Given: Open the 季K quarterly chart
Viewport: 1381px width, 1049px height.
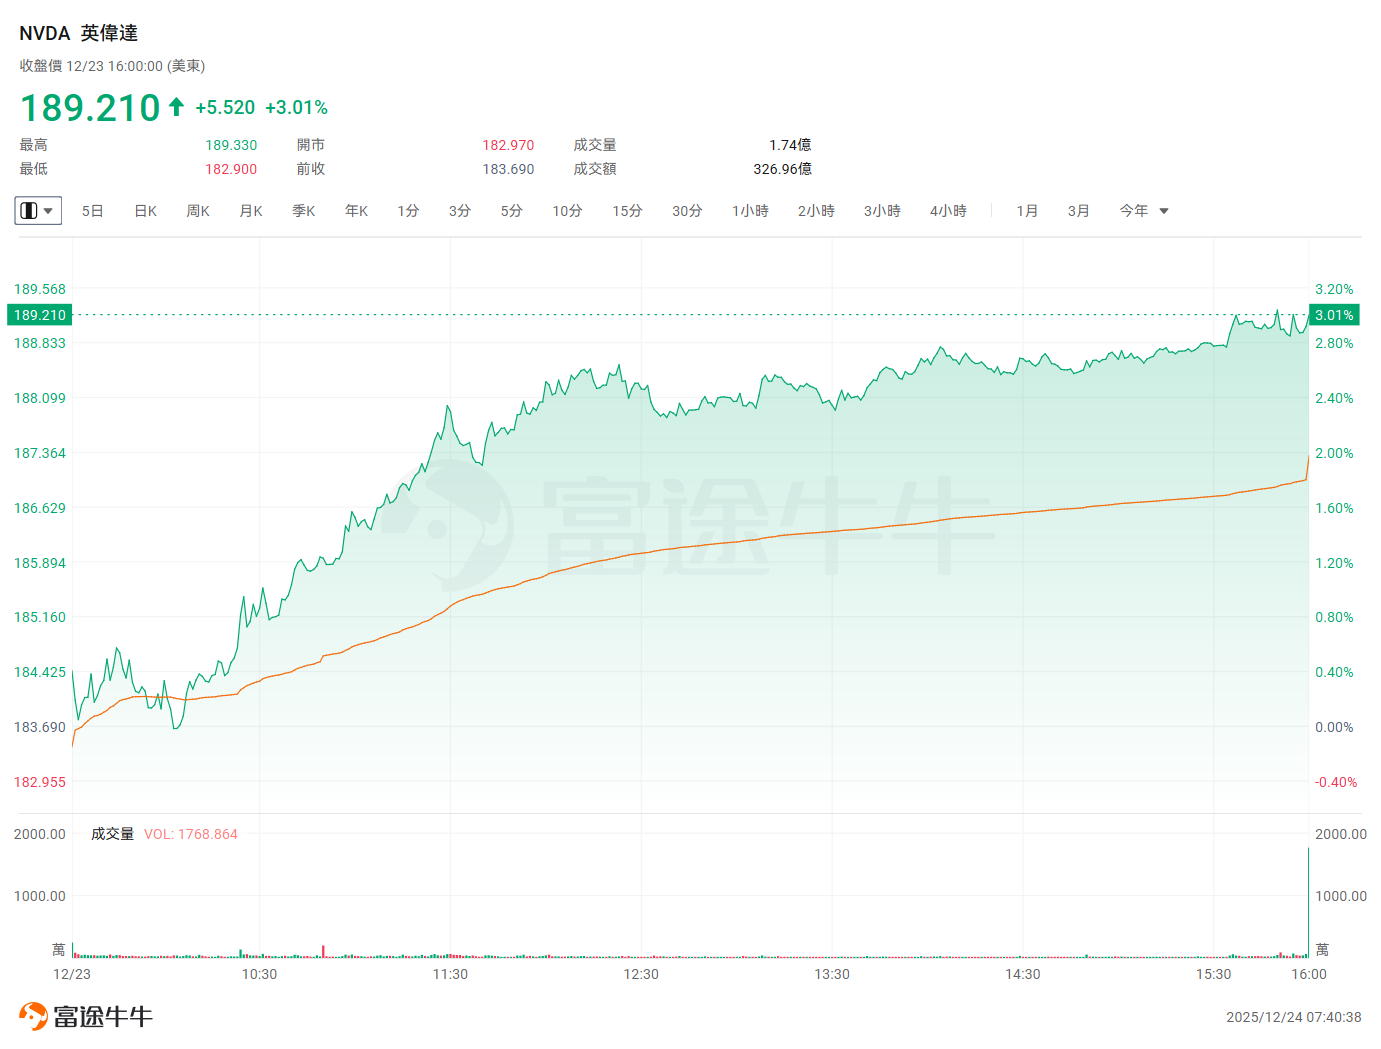Looking at the screenshot, I should 304,211.
